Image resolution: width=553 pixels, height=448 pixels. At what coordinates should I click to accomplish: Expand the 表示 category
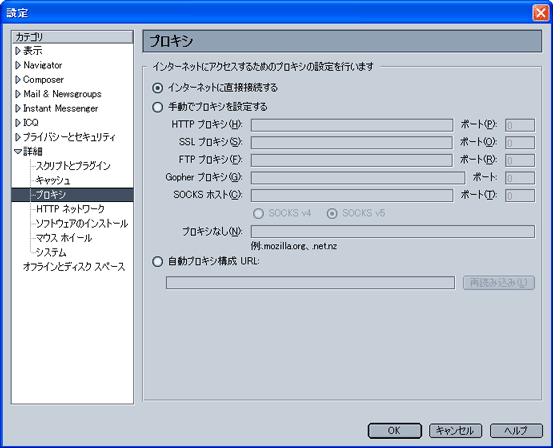click(x=18, y=51)
